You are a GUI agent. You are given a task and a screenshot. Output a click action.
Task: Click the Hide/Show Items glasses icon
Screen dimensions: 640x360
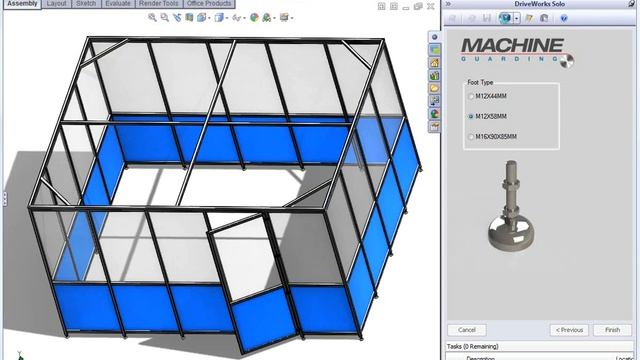coord(236,18)
